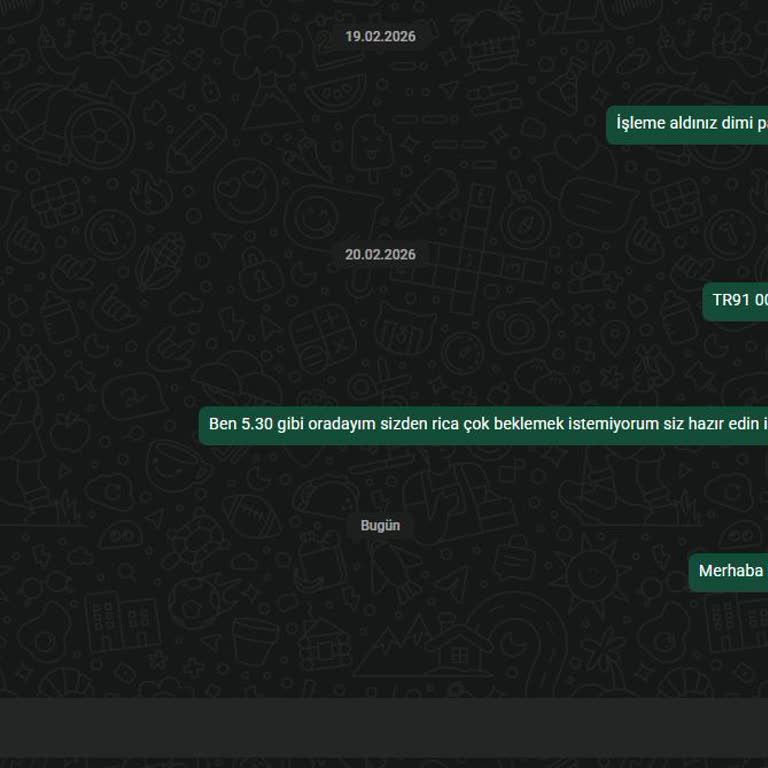768x768 pixels.
Task: Select the Merhaba message bubble
Action: click(728, 572)
